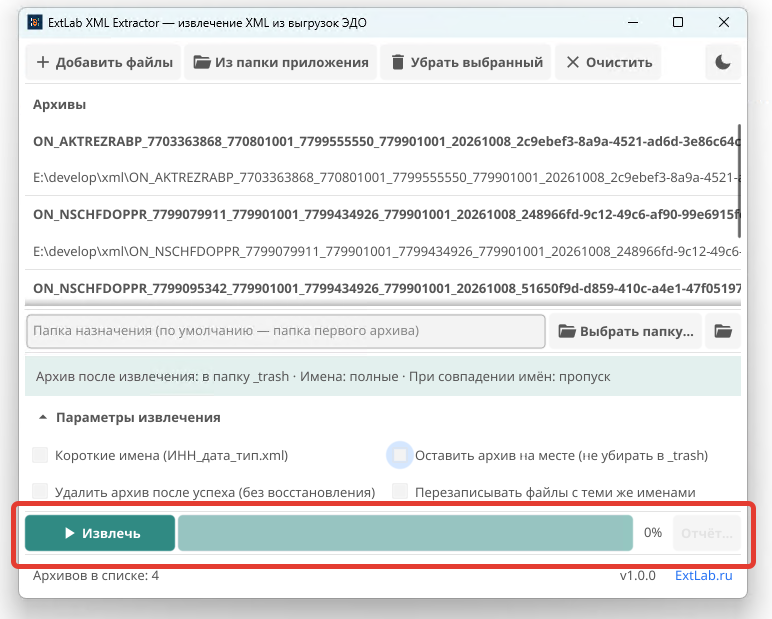This screenshot has width=772, height=619.
Task: Collapse the Параметры извлечения section
Action: 129,418
